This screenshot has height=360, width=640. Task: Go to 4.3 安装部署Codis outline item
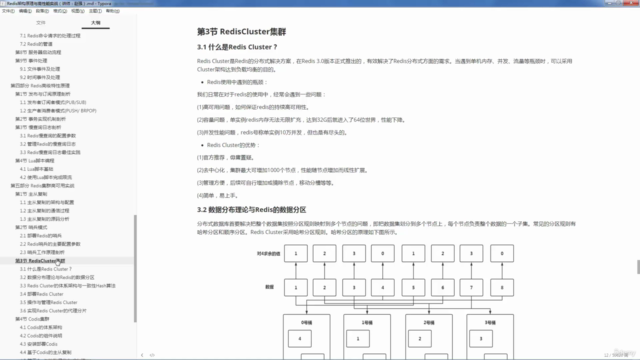(39, 344)
